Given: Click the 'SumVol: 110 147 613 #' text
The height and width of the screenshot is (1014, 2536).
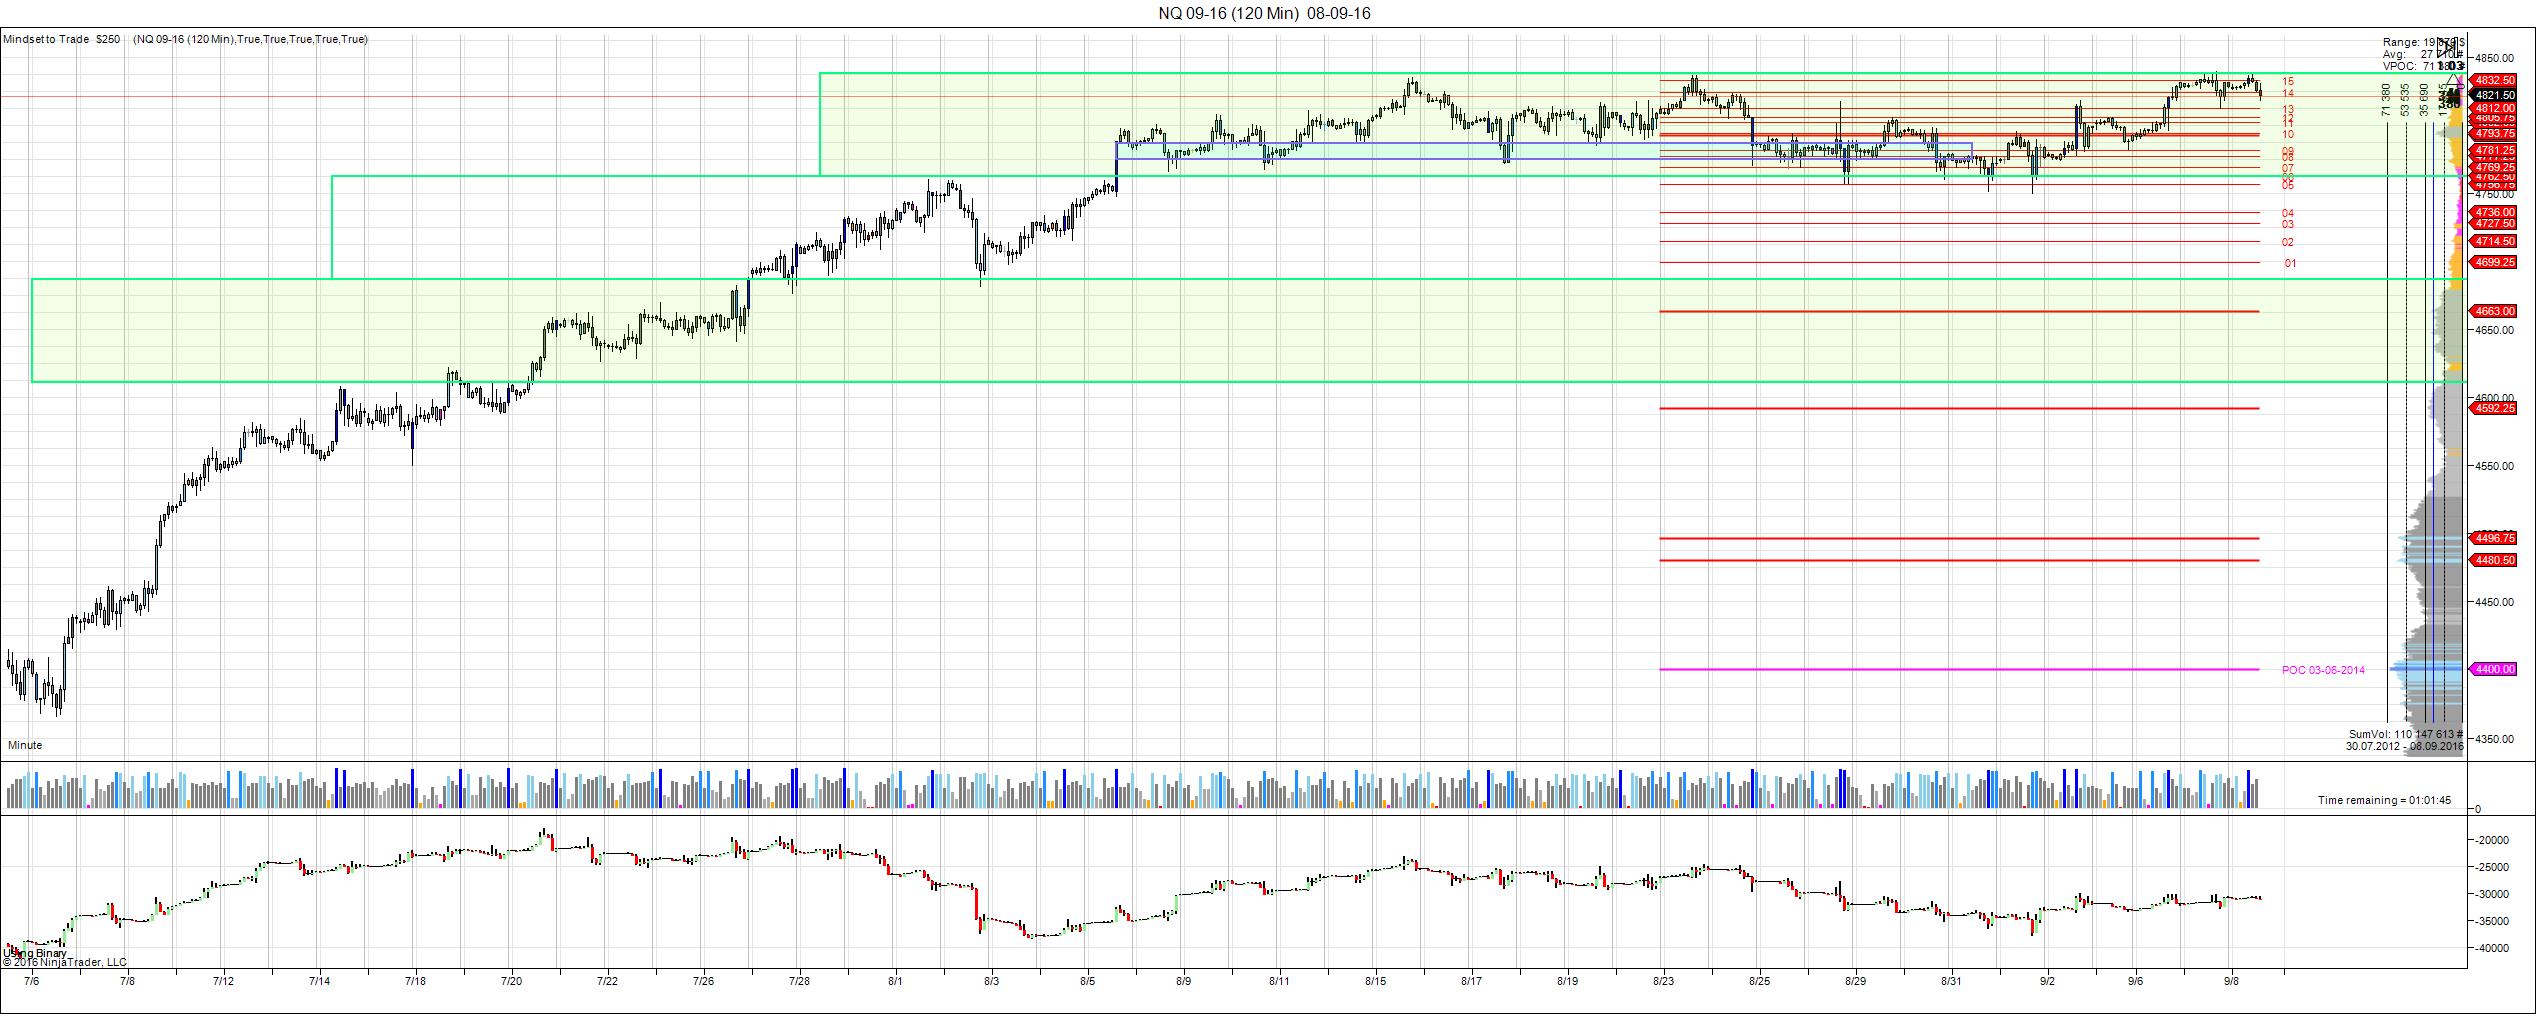Looking at the screenshot, I should pyautogui.click(x=2406, y=734).
